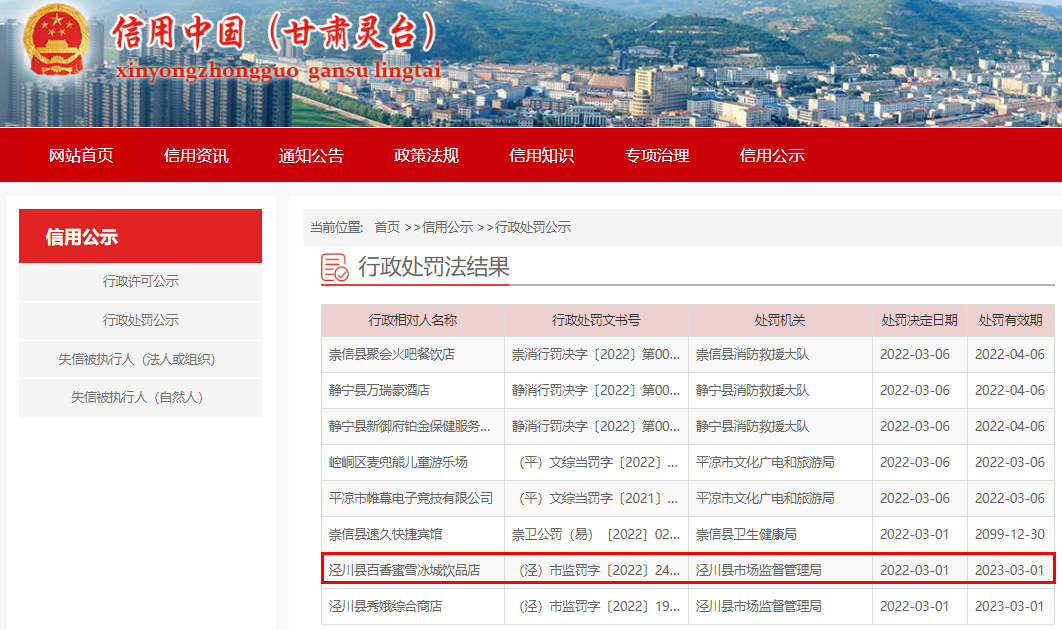Open 信用知识 navigation item
This screenshot has height=630, width=1062.
click(x=541, y=155)
